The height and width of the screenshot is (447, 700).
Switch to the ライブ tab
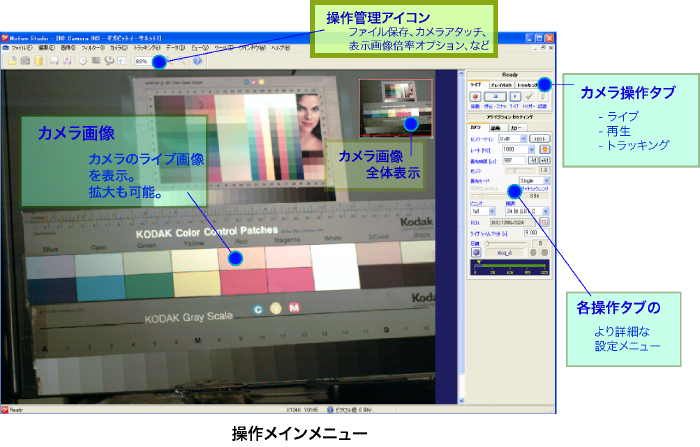pyautogui.click(x=478, y=84)
